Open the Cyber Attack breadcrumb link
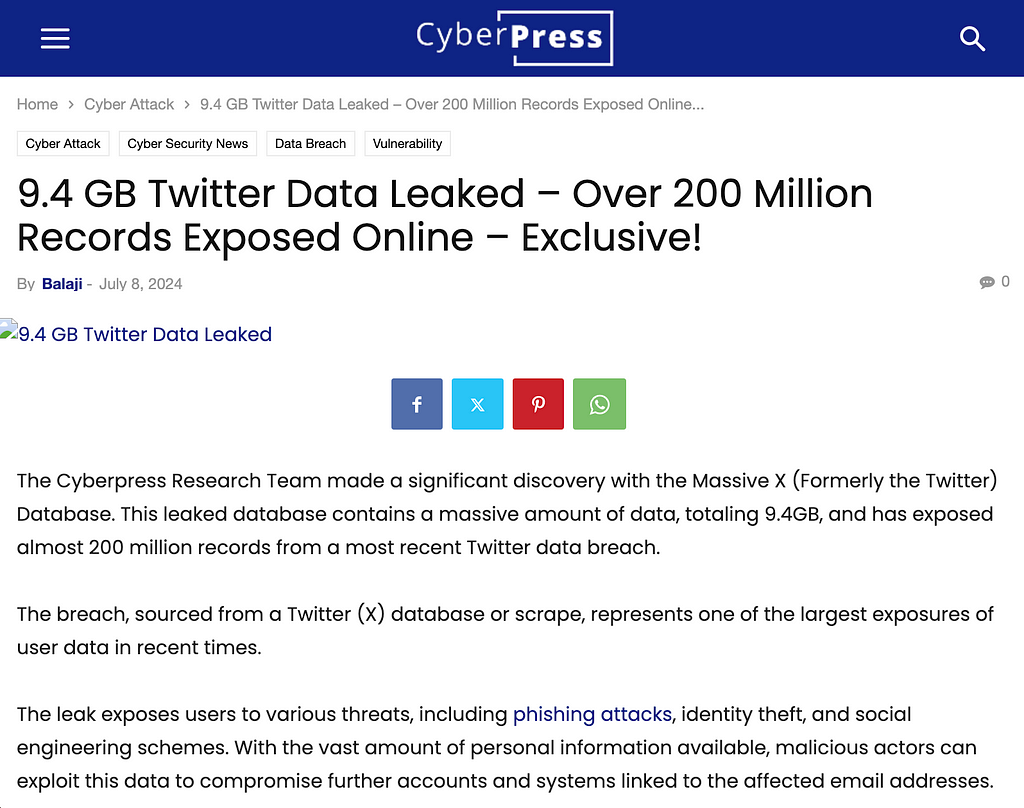The image size is (1024, 808). click(129, 105)
